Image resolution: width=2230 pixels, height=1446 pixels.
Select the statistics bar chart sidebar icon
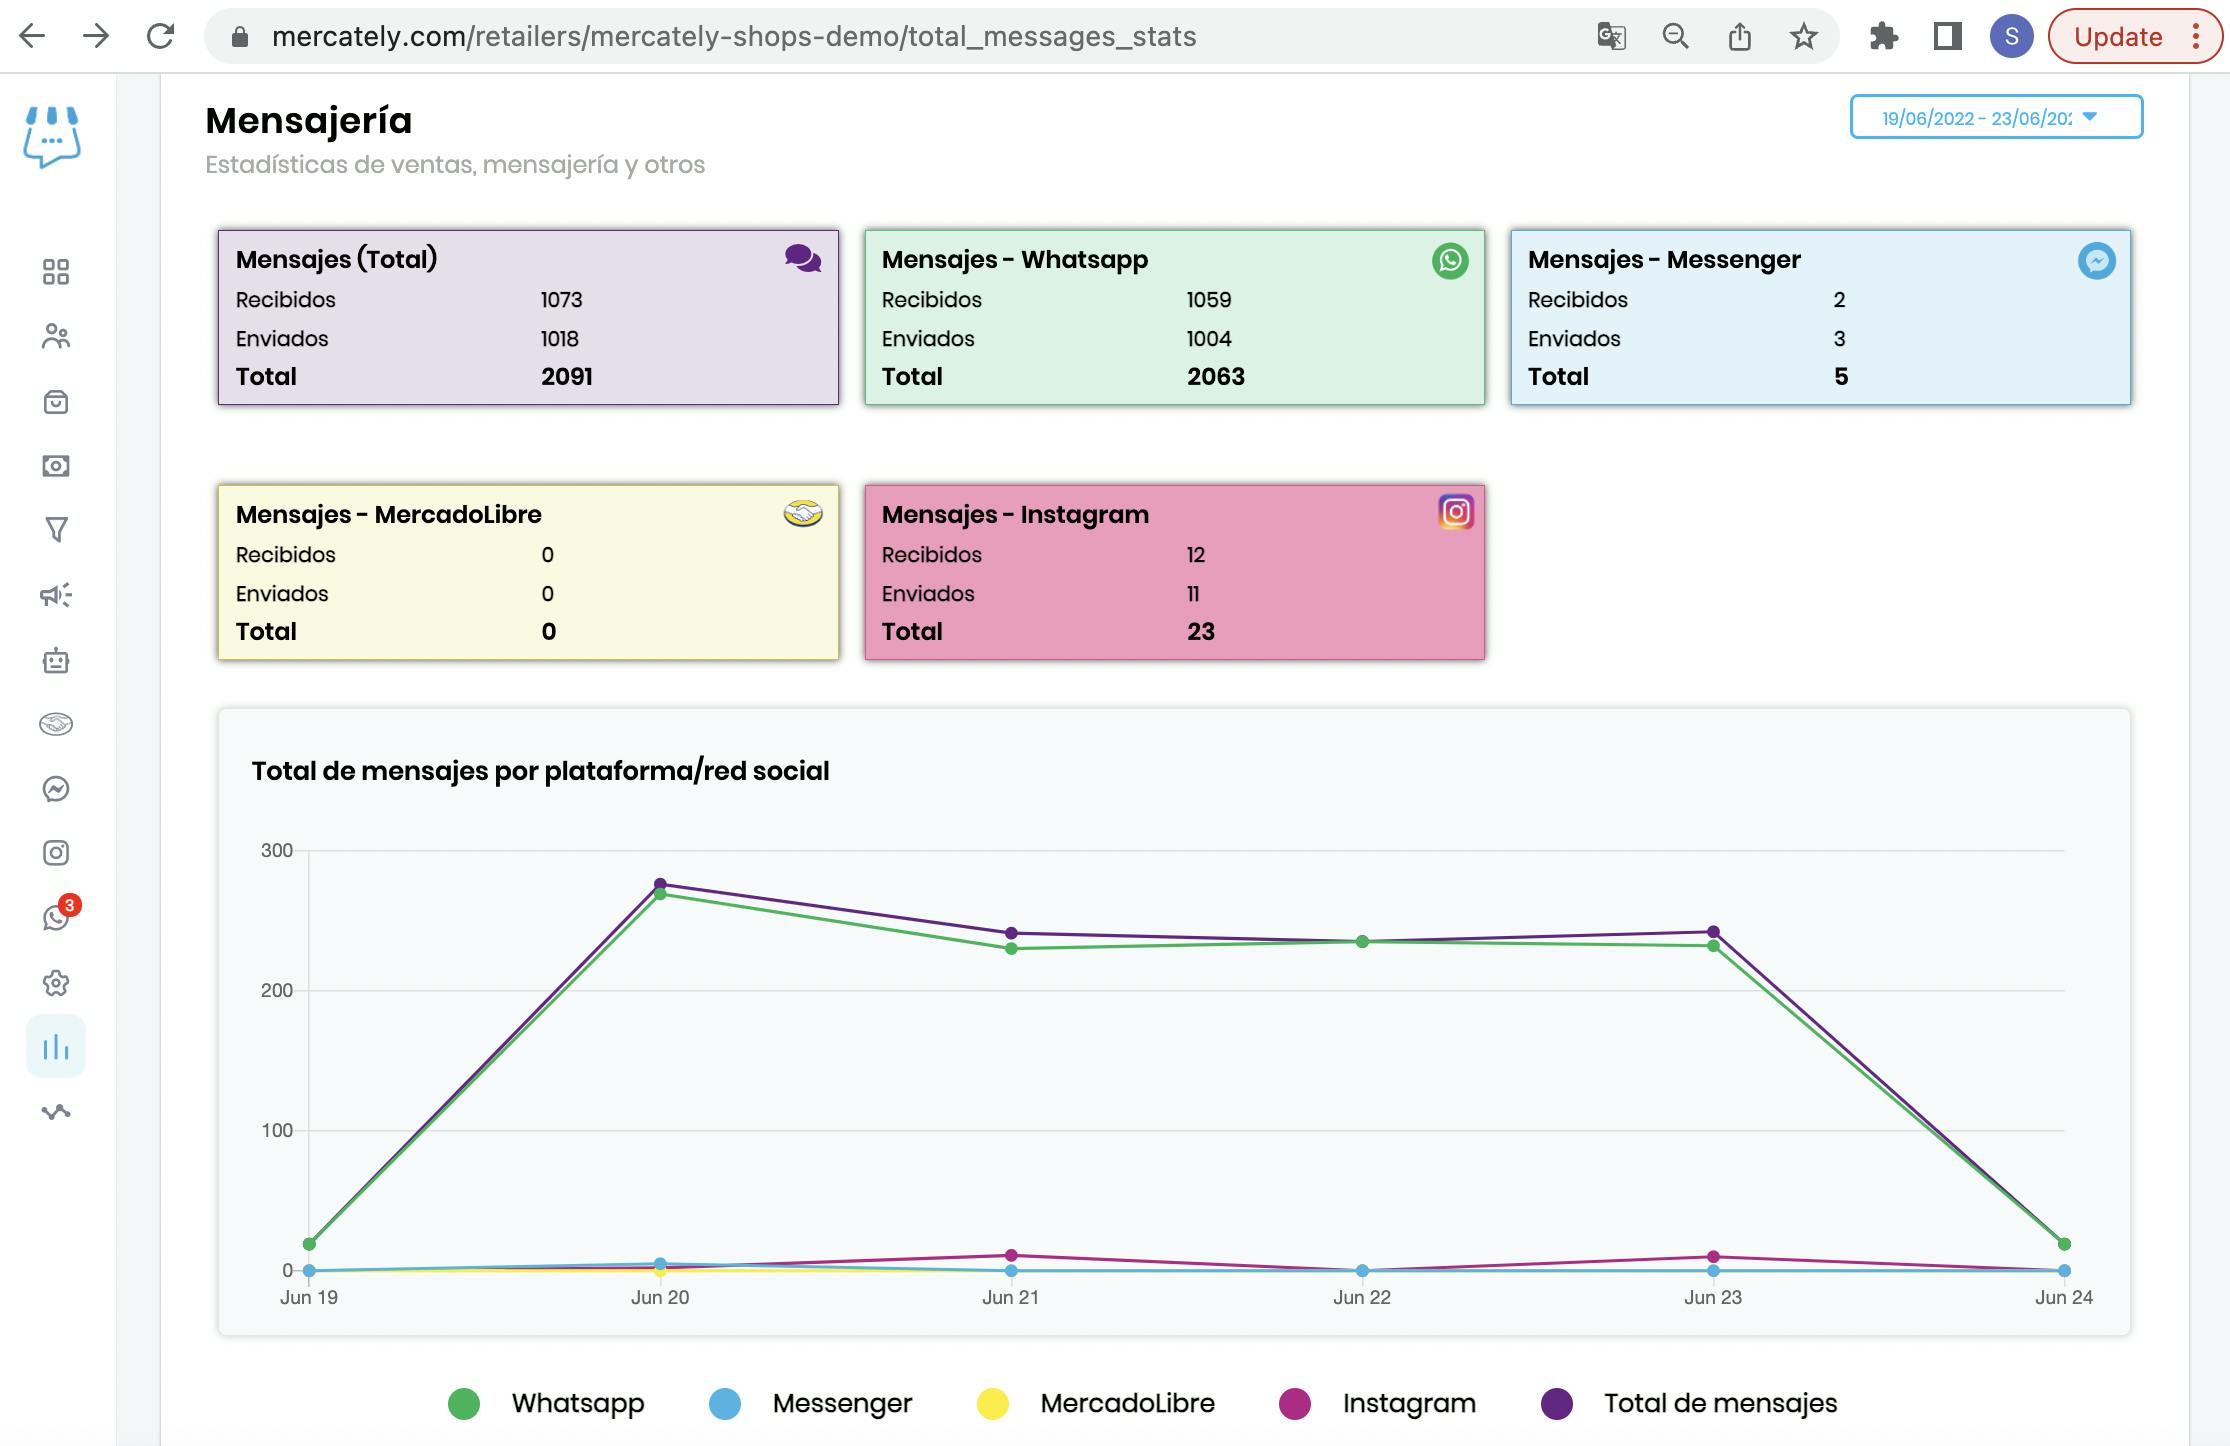click(56, 1047)
